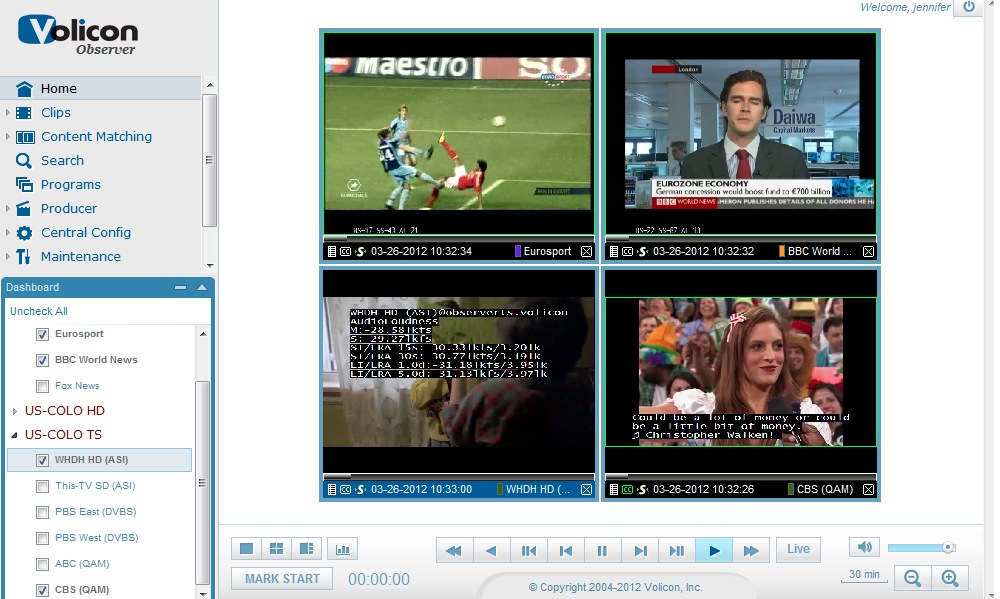Close the Eurosport player
This screenshot has width=1000, height=599.
click(x=586, y=251)
